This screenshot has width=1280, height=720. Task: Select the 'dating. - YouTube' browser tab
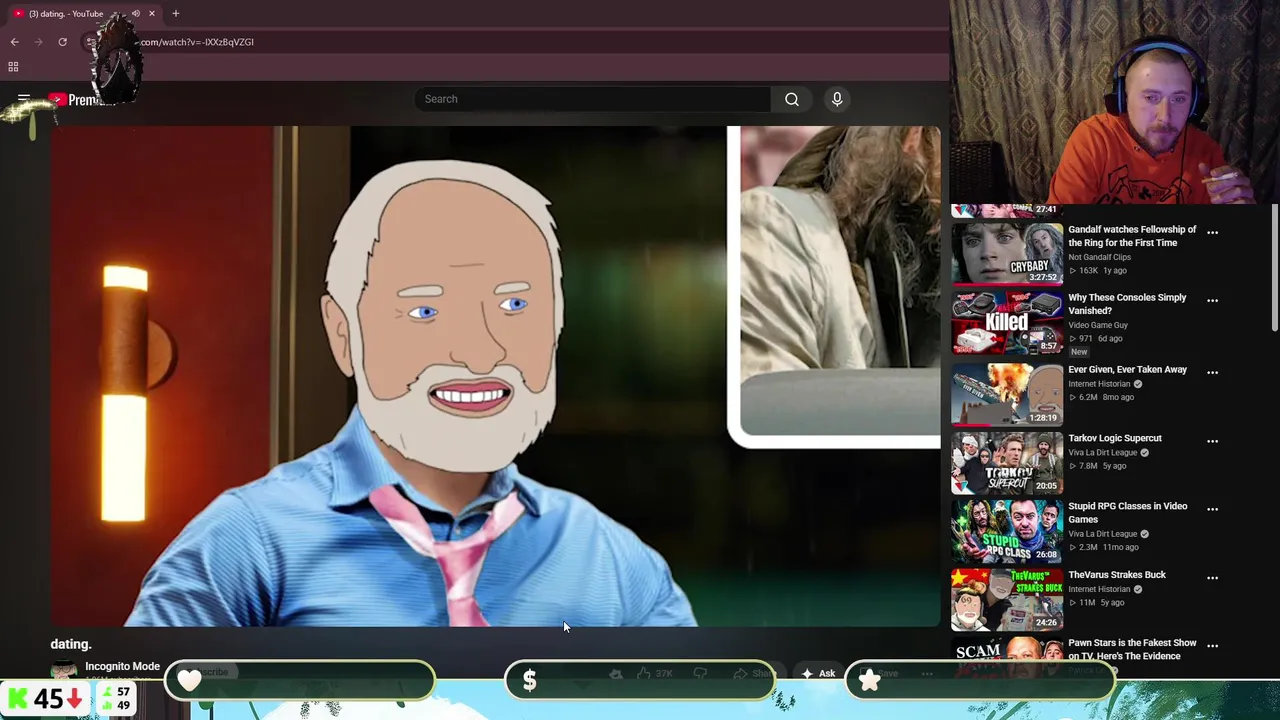coord(83,14)
